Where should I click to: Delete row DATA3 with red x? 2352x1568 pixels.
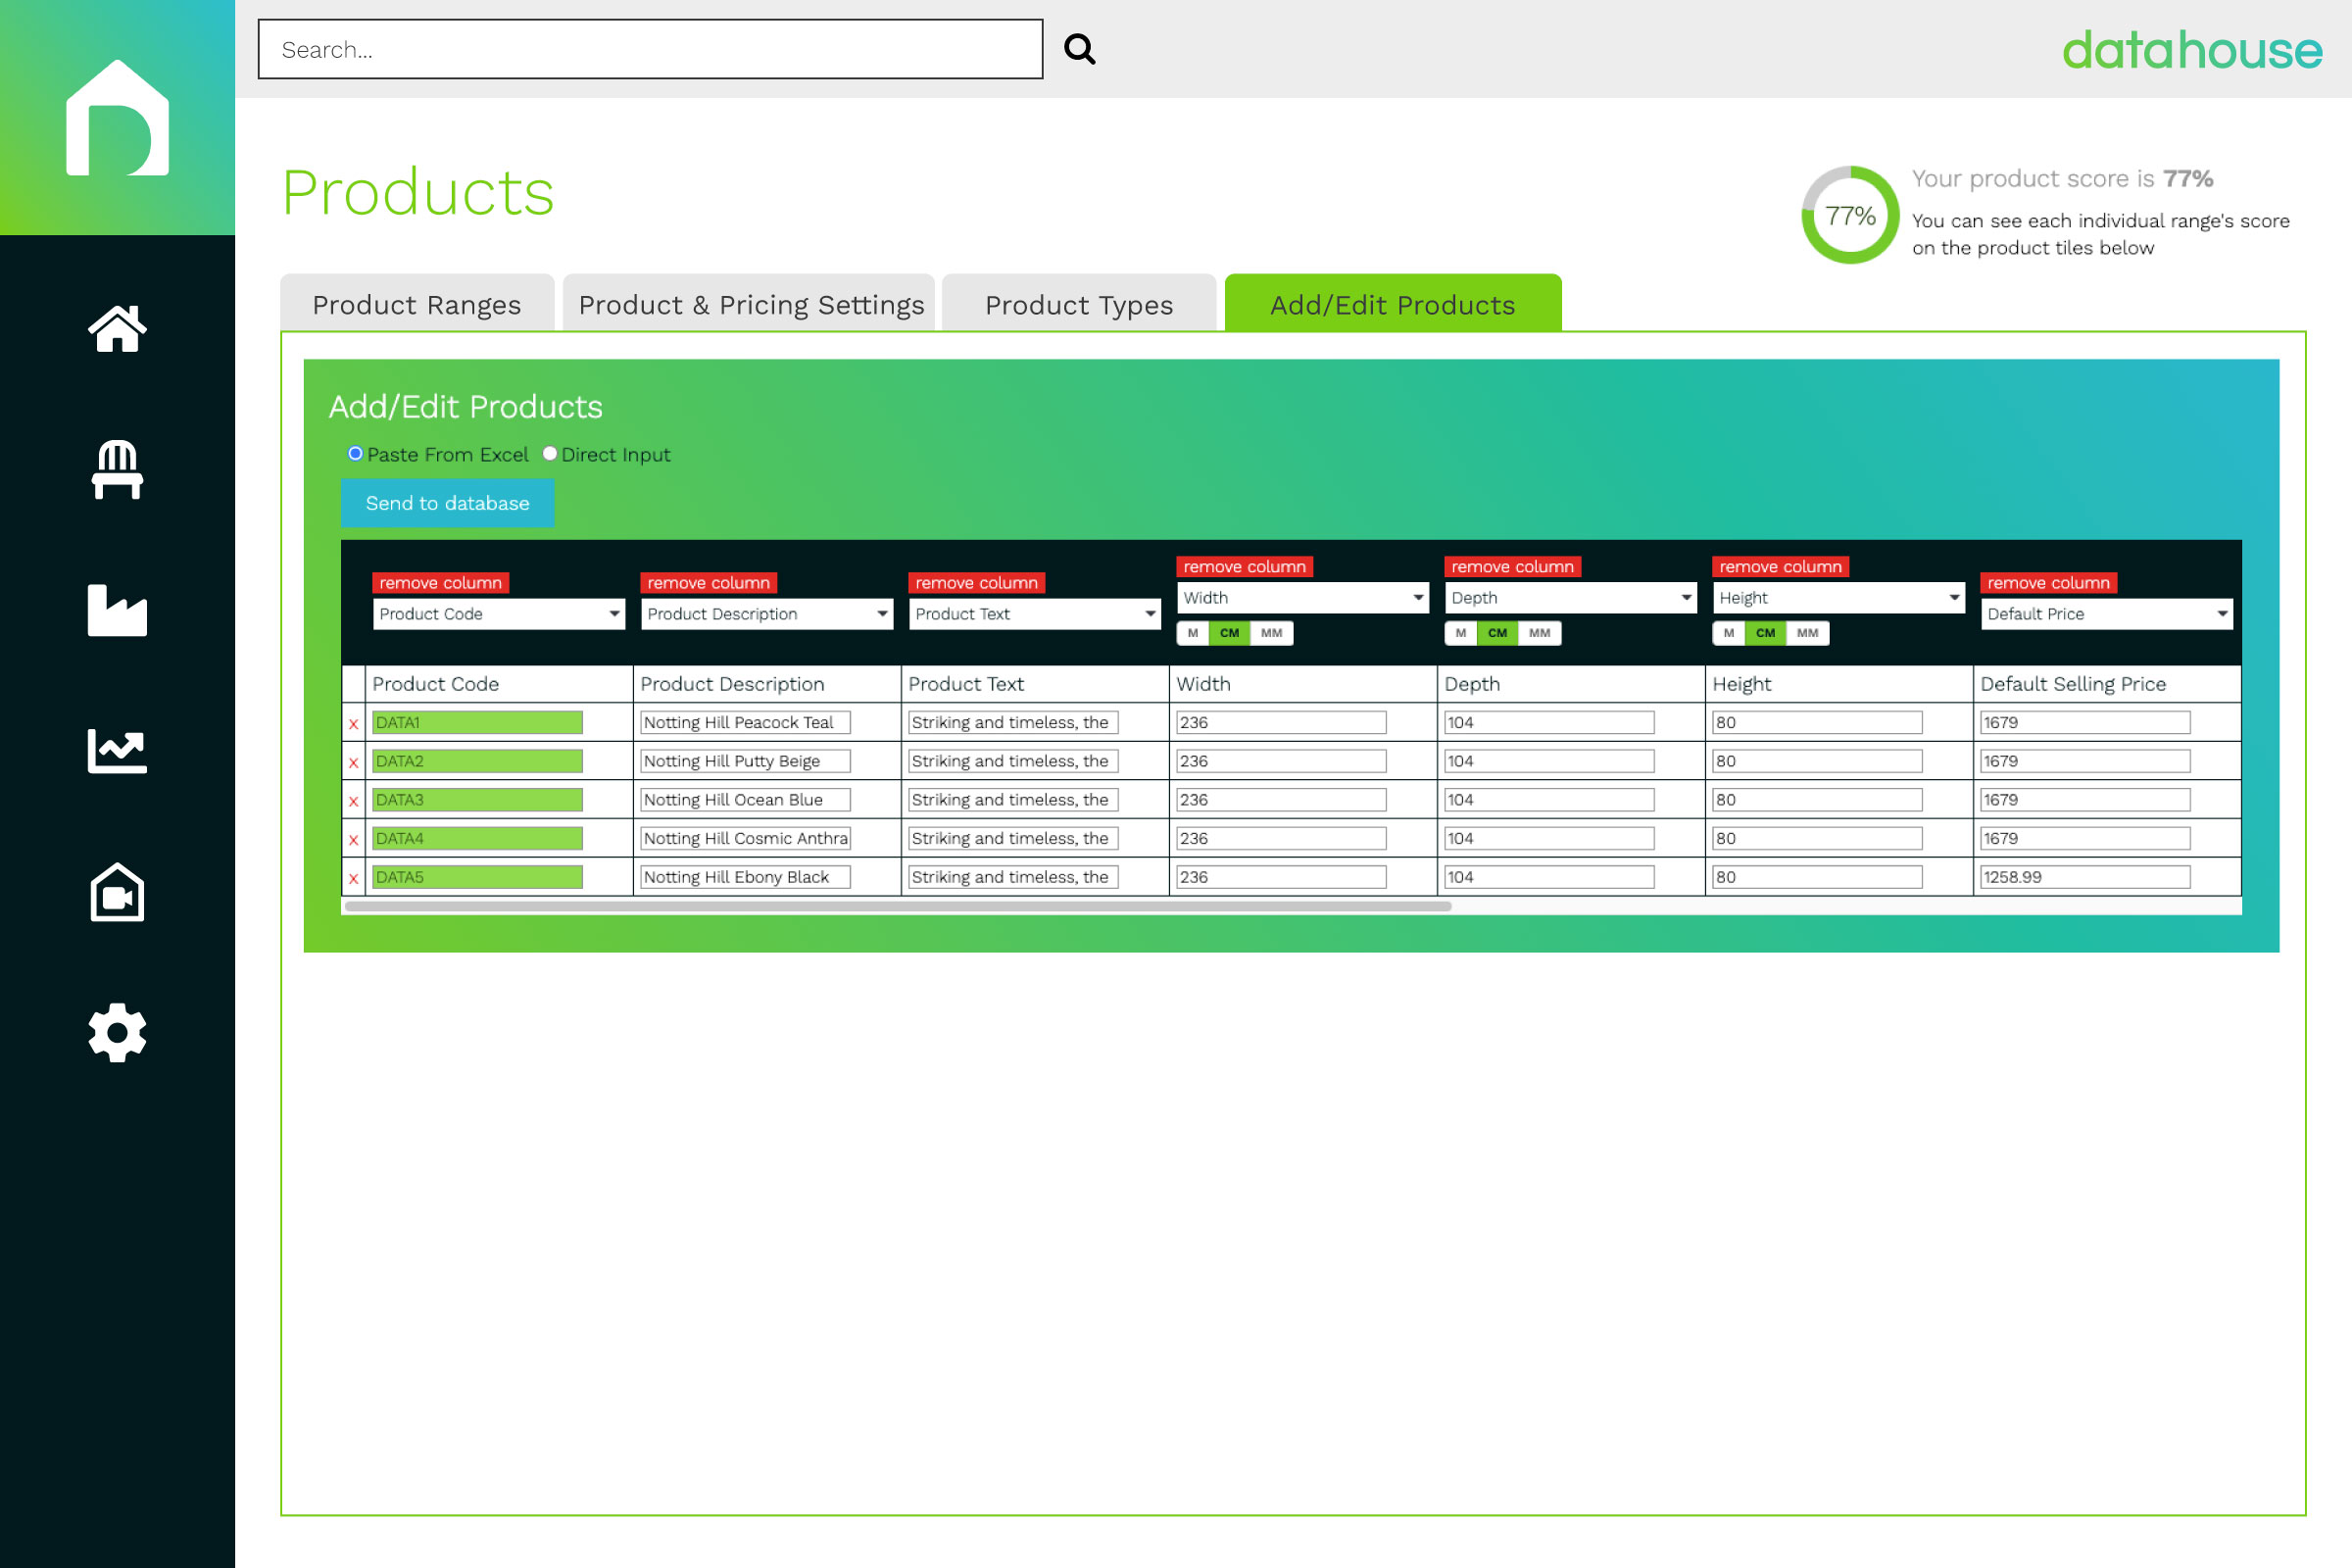tap(353, 802)
